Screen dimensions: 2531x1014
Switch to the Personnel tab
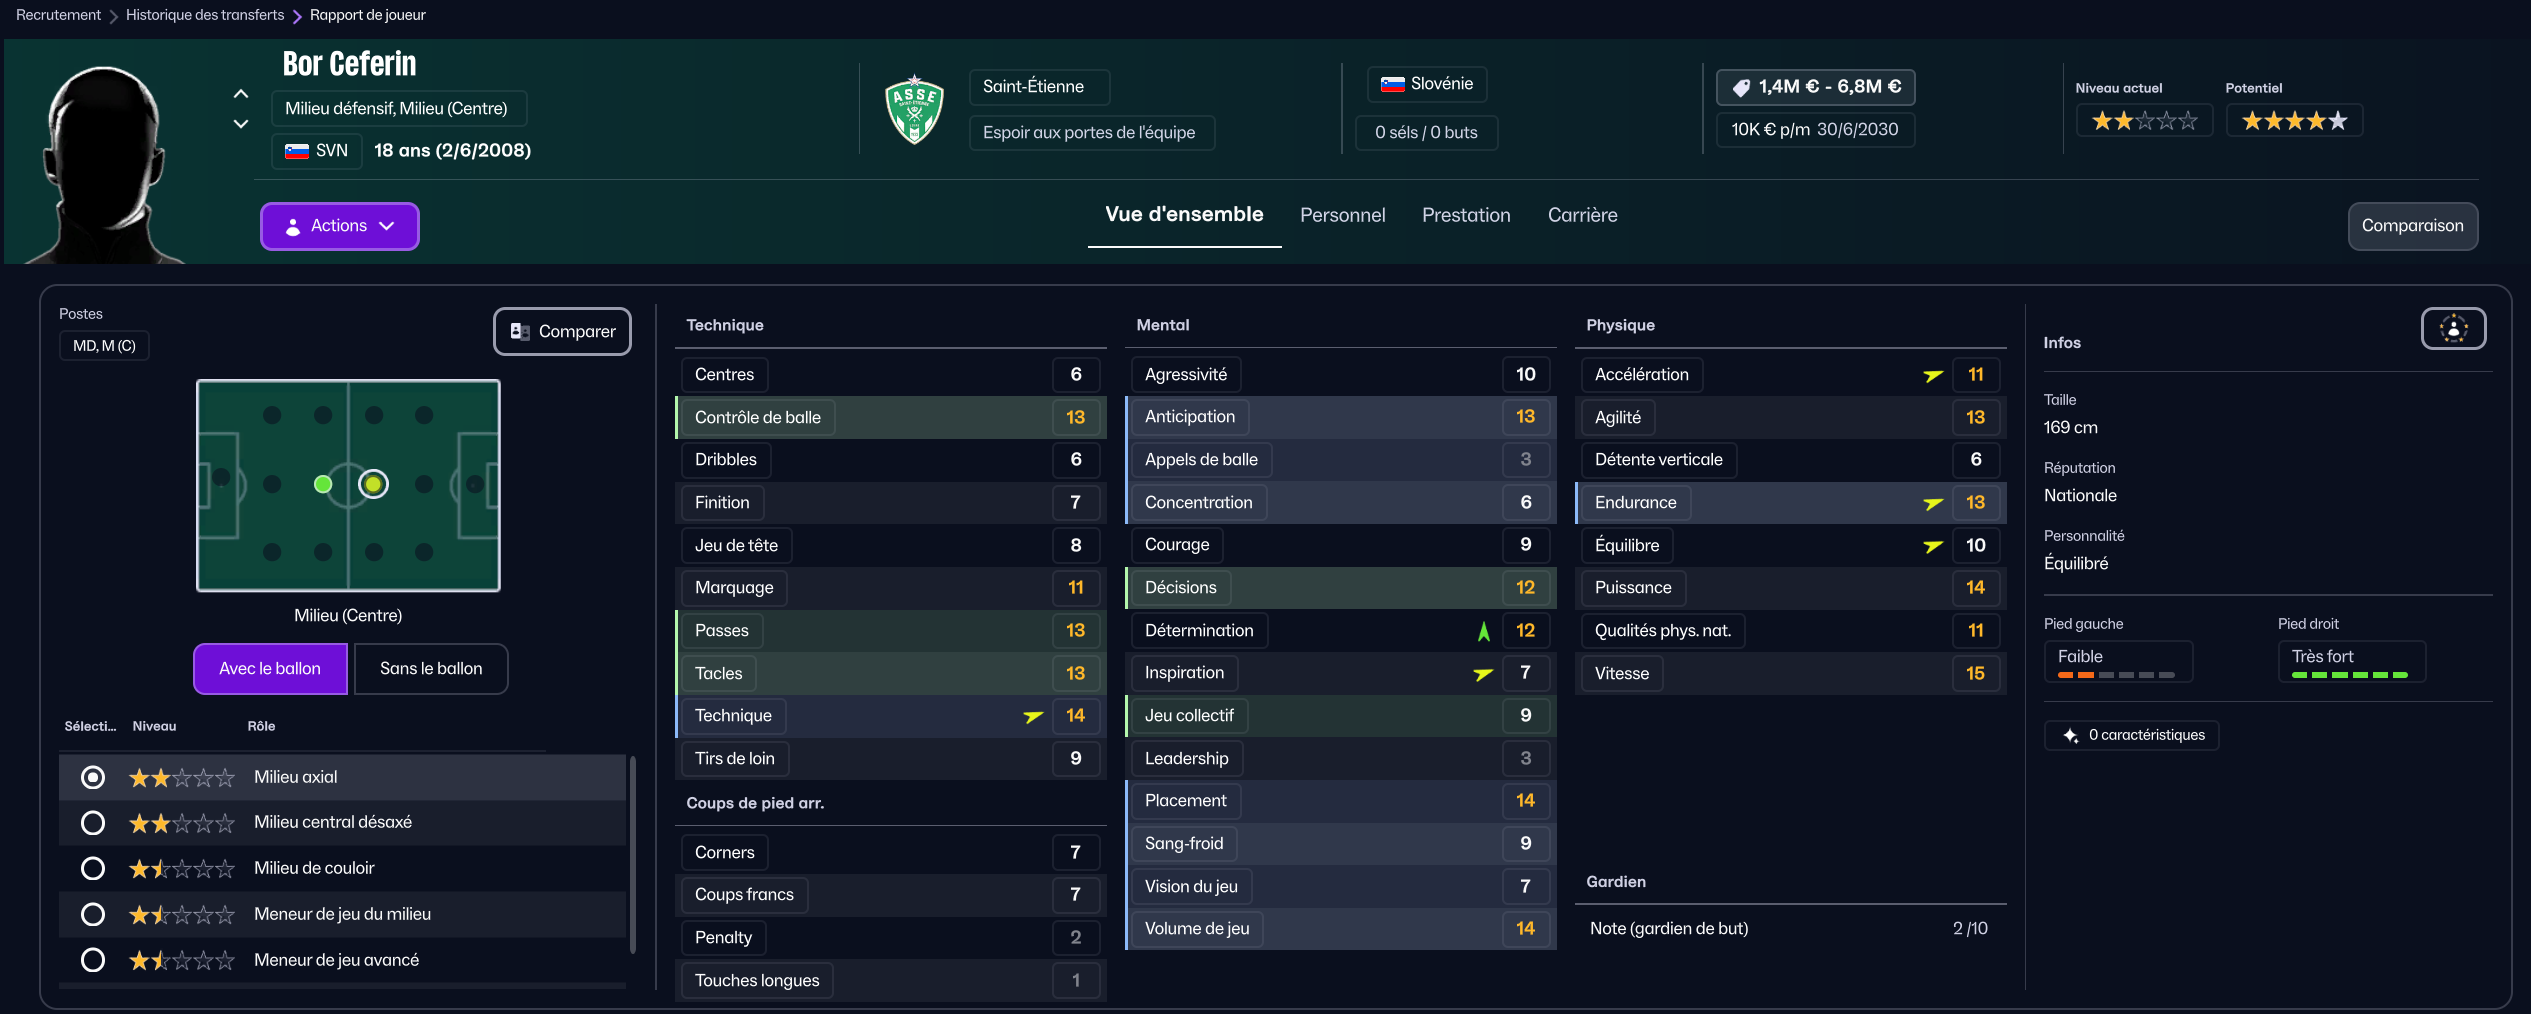click(1342, 215)
